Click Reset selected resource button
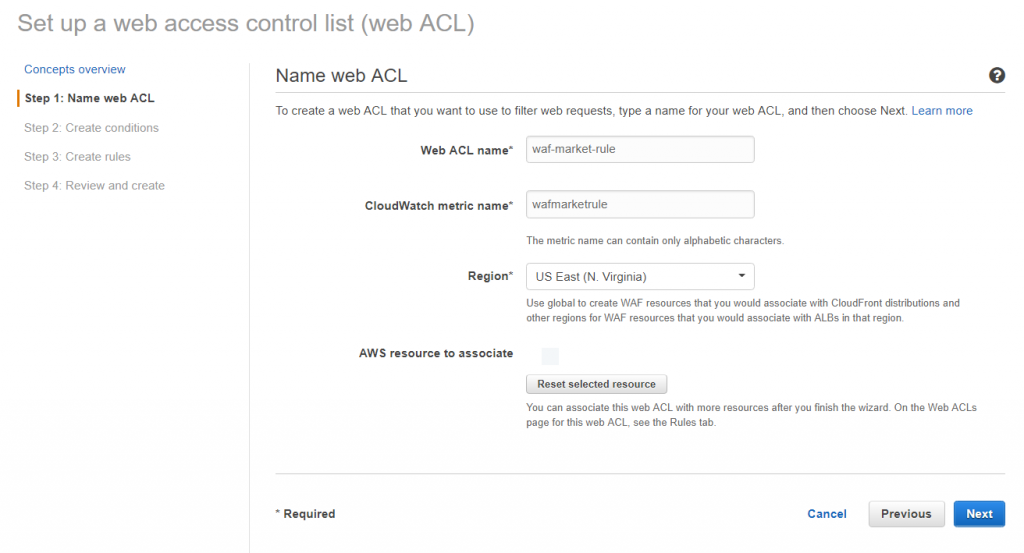 pos(596,384)
